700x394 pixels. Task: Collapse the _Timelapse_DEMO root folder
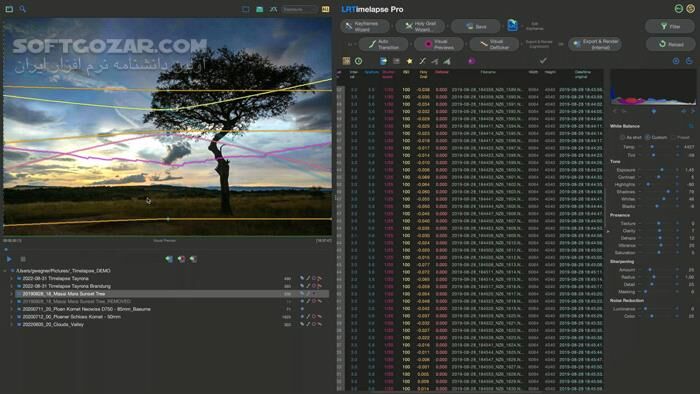(x=6, y=270)
